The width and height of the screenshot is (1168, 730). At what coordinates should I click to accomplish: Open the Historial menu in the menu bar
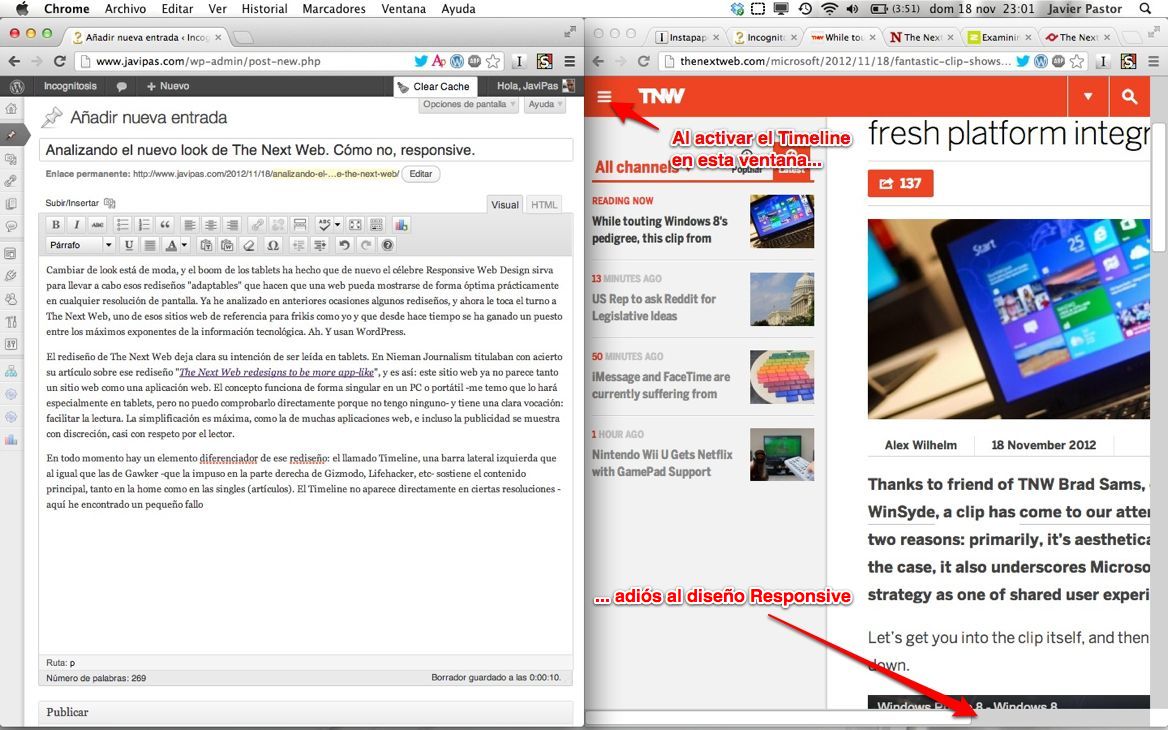pos(264,9)
